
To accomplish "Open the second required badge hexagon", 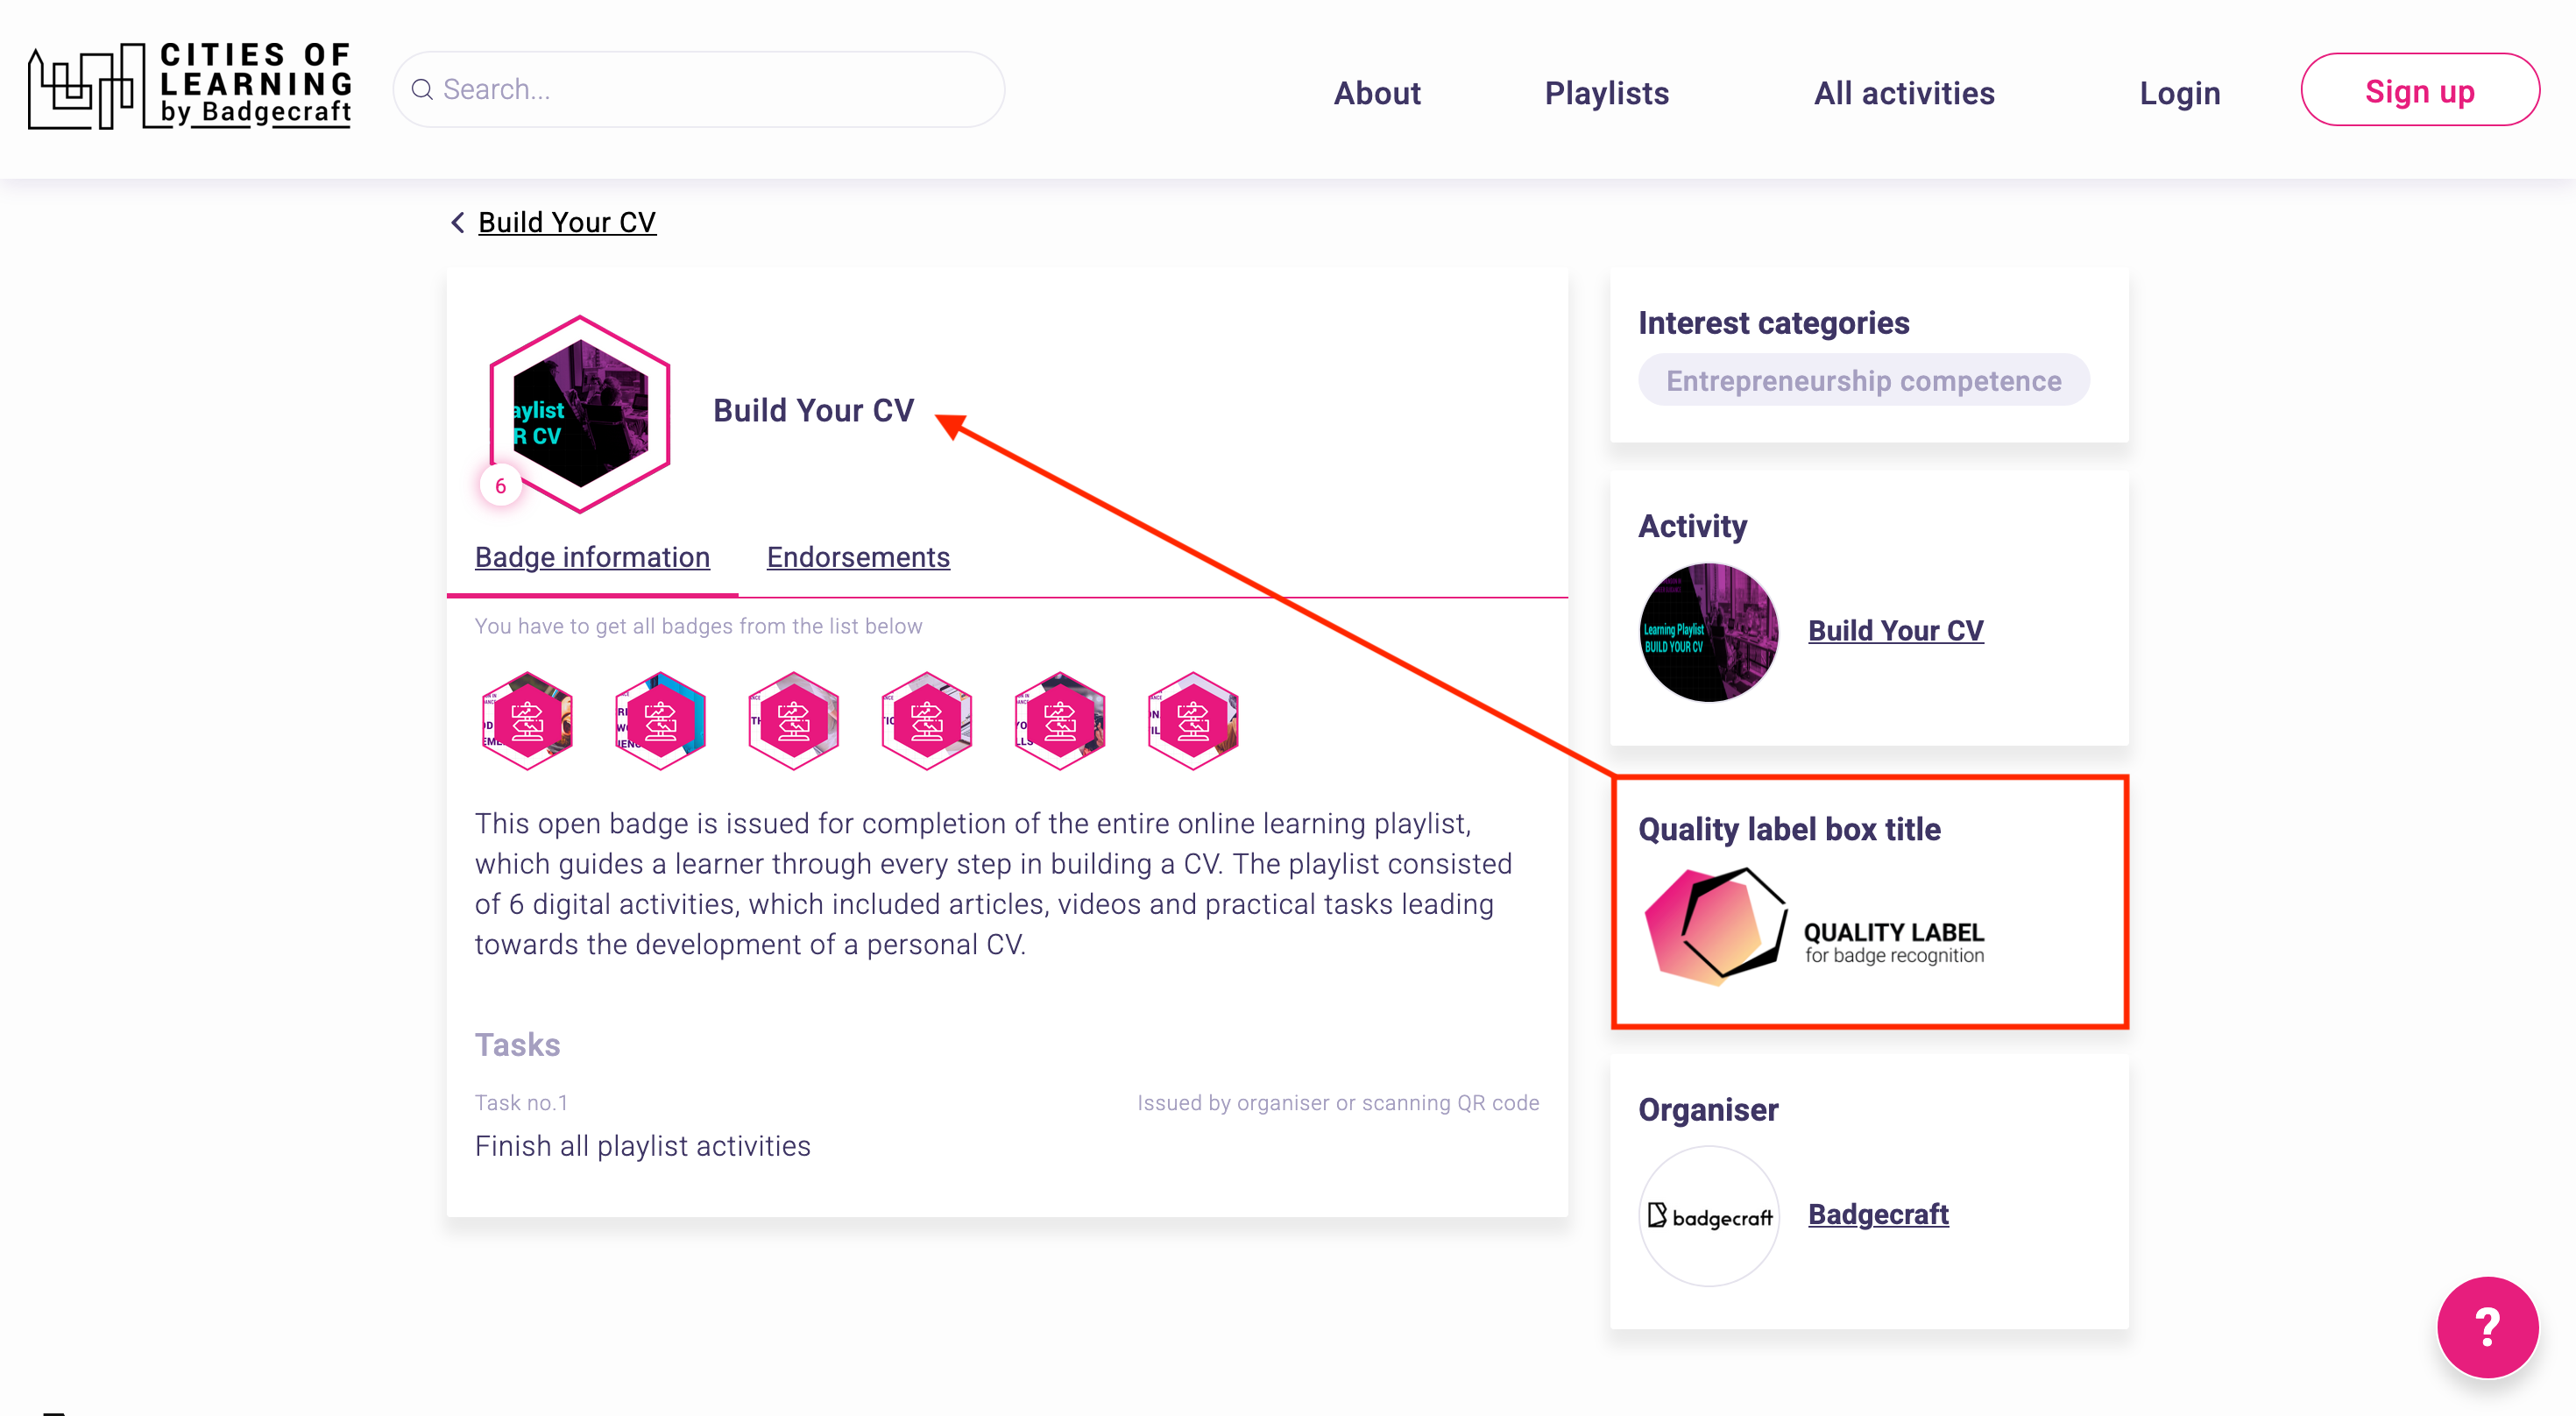I will click(660, 720).
